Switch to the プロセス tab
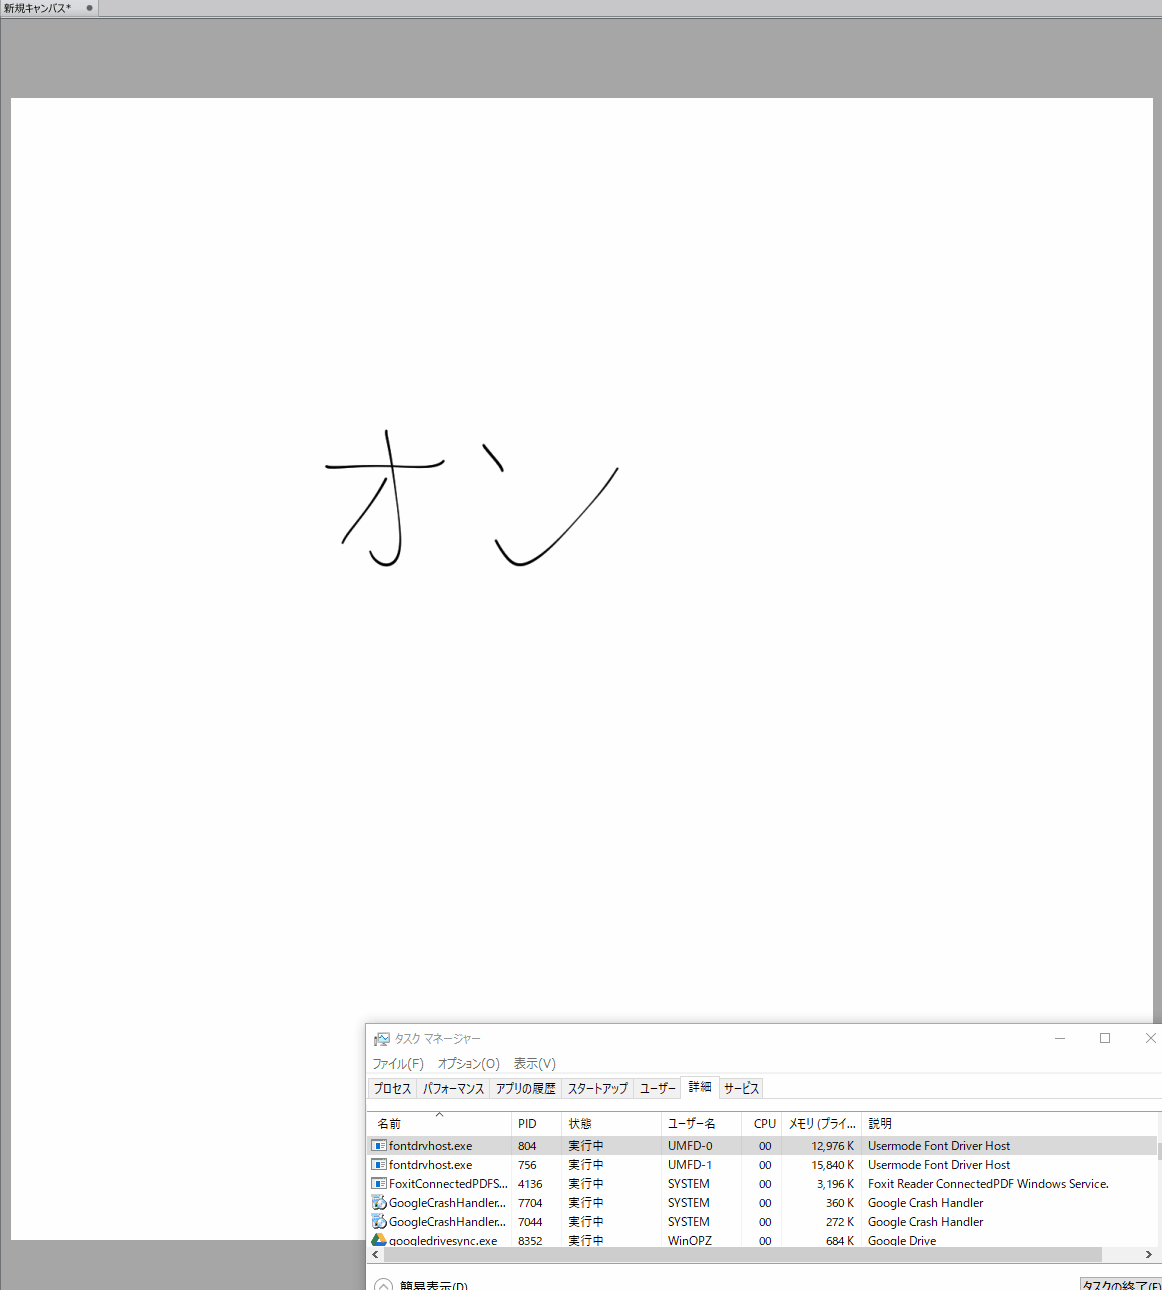 (392, 1088)
